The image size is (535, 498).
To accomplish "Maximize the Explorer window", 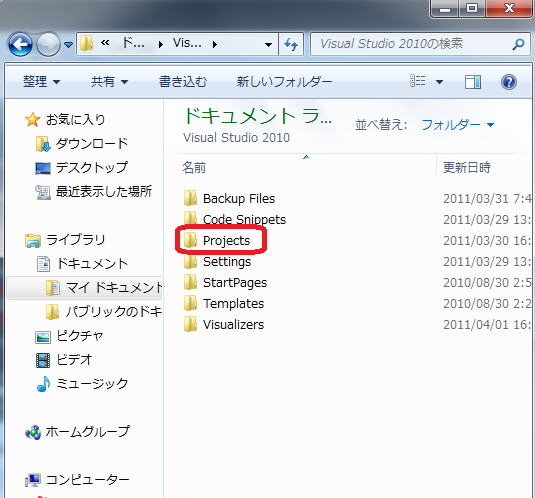I will coord(472,8).
